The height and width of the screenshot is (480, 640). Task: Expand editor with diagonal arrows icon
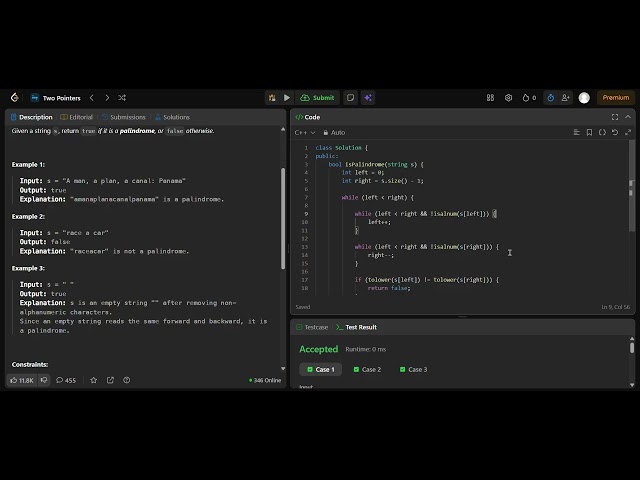coord(628,132)
